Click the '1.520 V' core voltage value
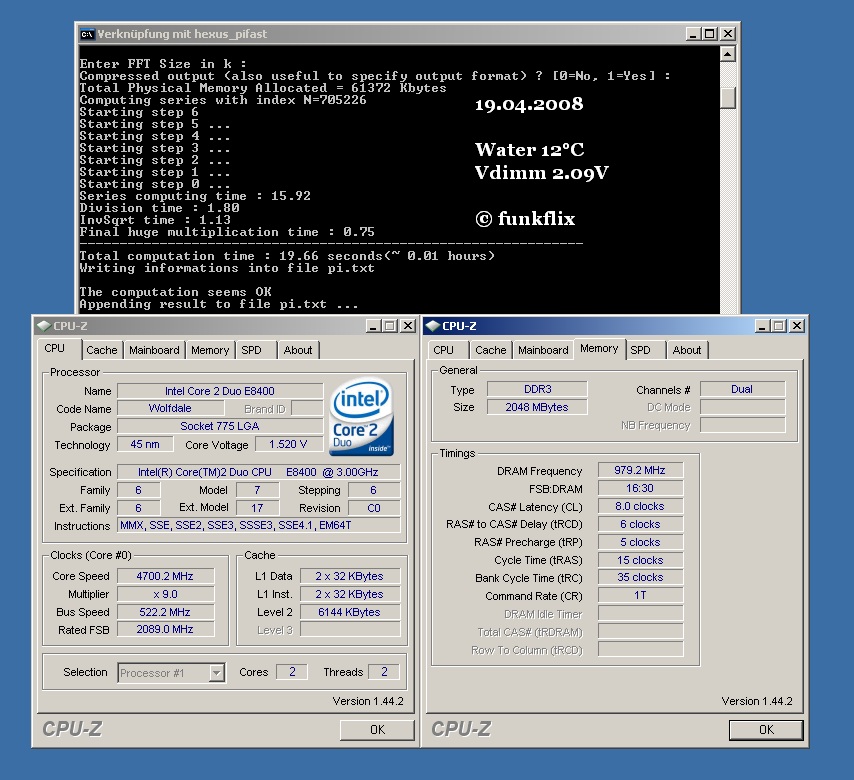This screenshot has width=854, height=780. (288, 444)
